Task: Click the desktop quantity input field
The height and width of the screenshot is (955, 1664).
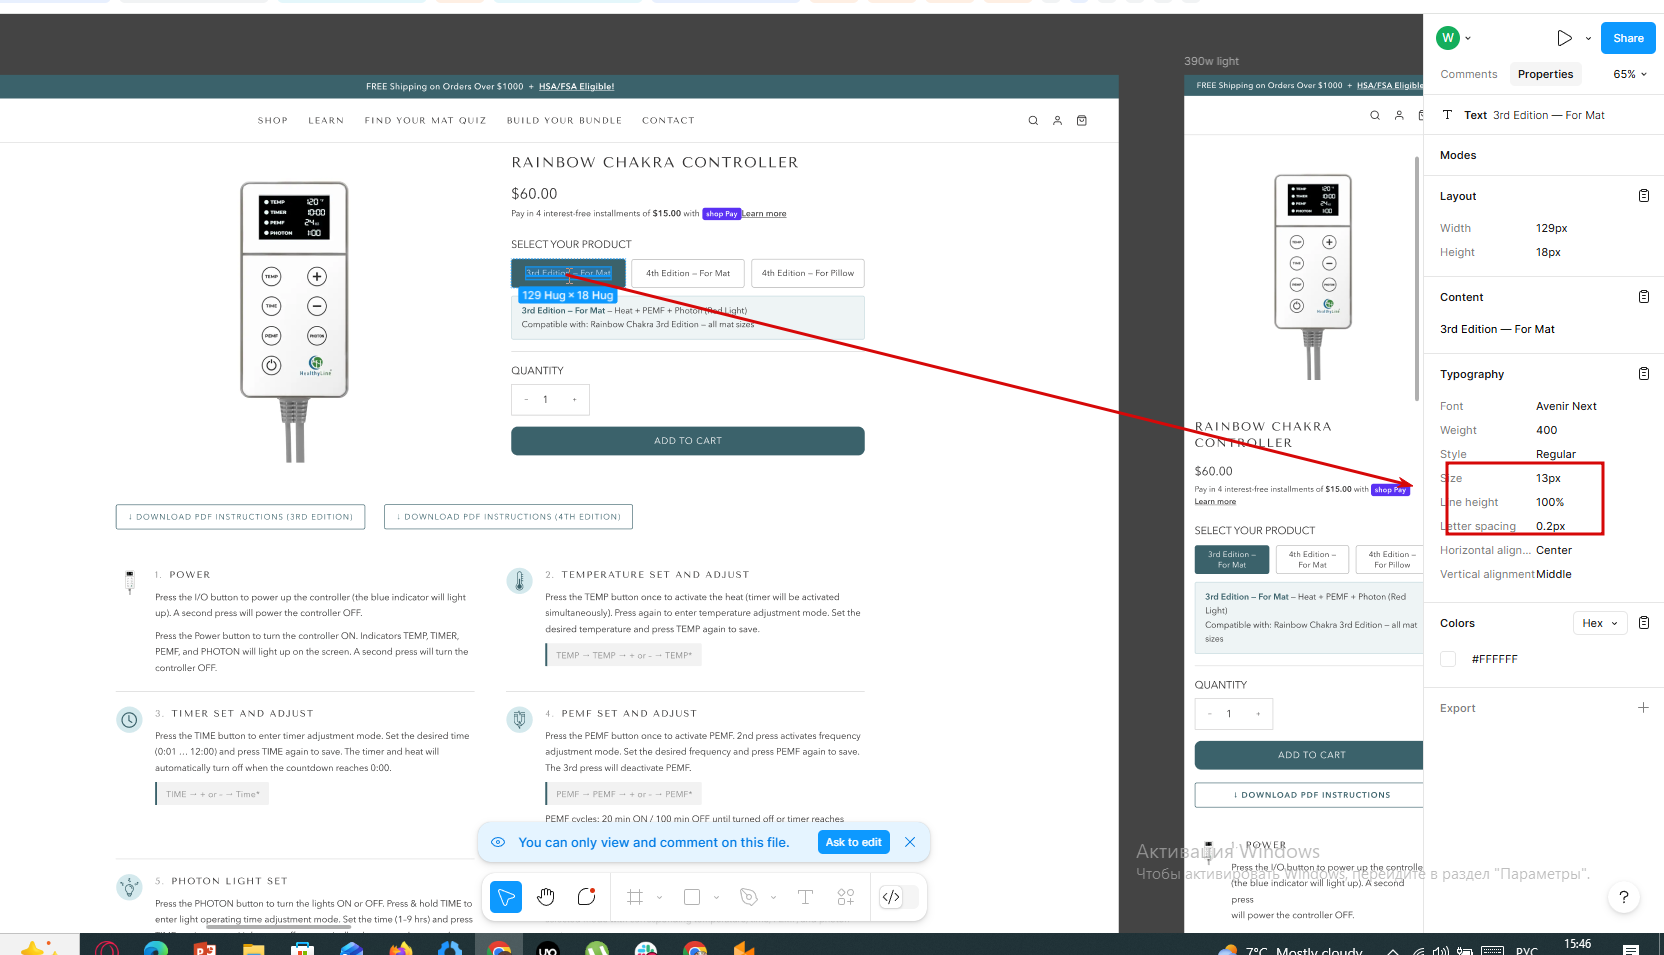Action: [550, 400]
